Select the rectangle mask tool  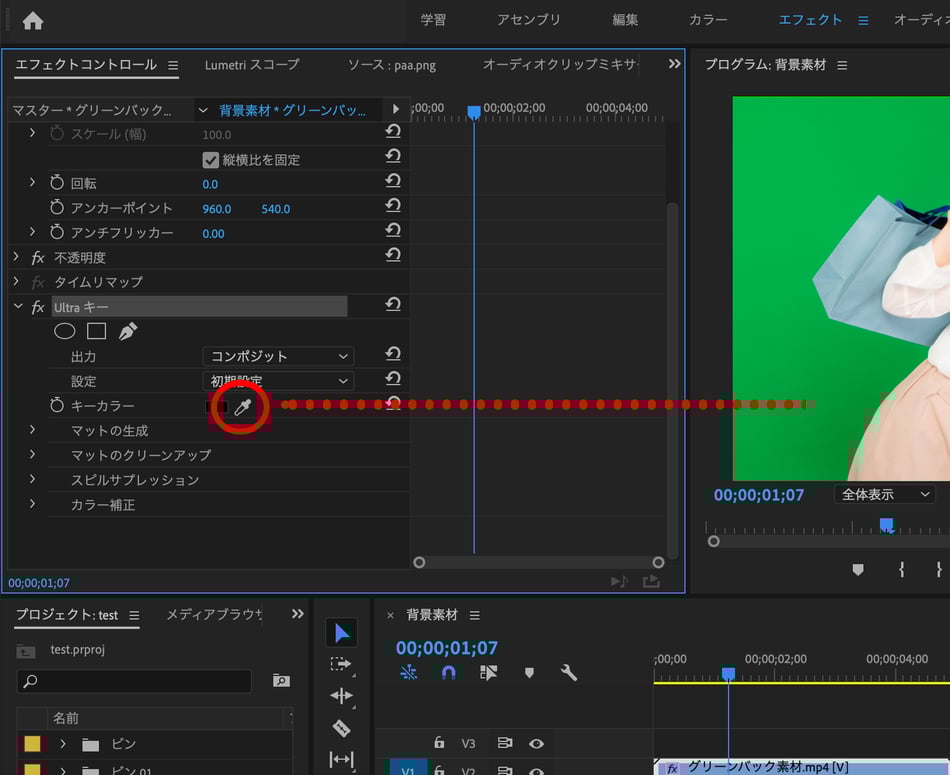[96, 331]
